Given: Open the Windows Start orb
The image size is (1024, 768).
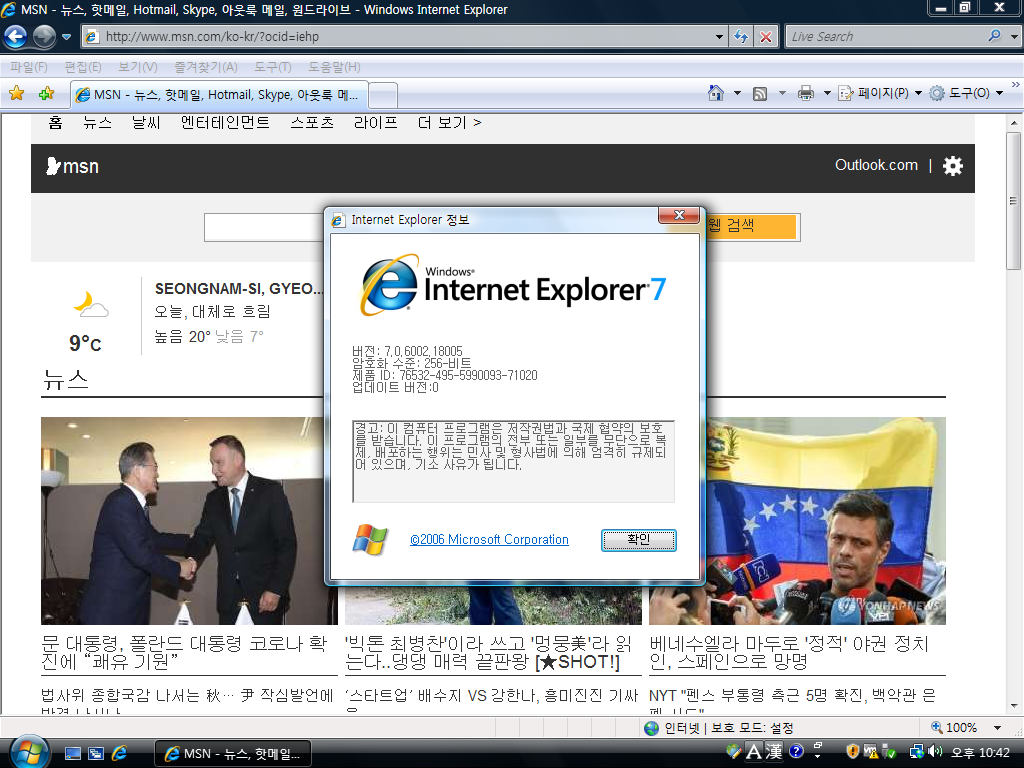Looking at the screenshot, I should coord(29,752).
